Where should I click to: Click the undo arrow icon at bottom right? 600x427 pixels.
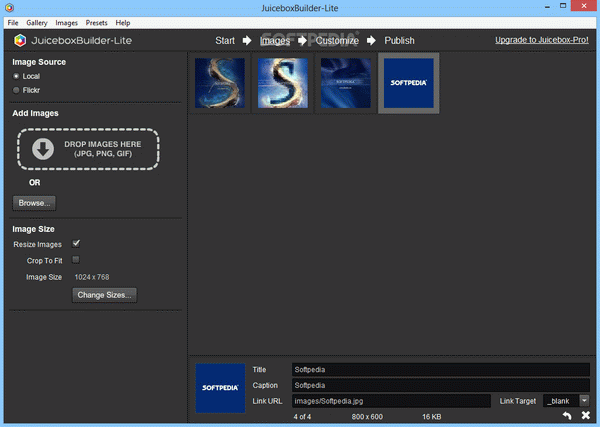coord(567,416)
